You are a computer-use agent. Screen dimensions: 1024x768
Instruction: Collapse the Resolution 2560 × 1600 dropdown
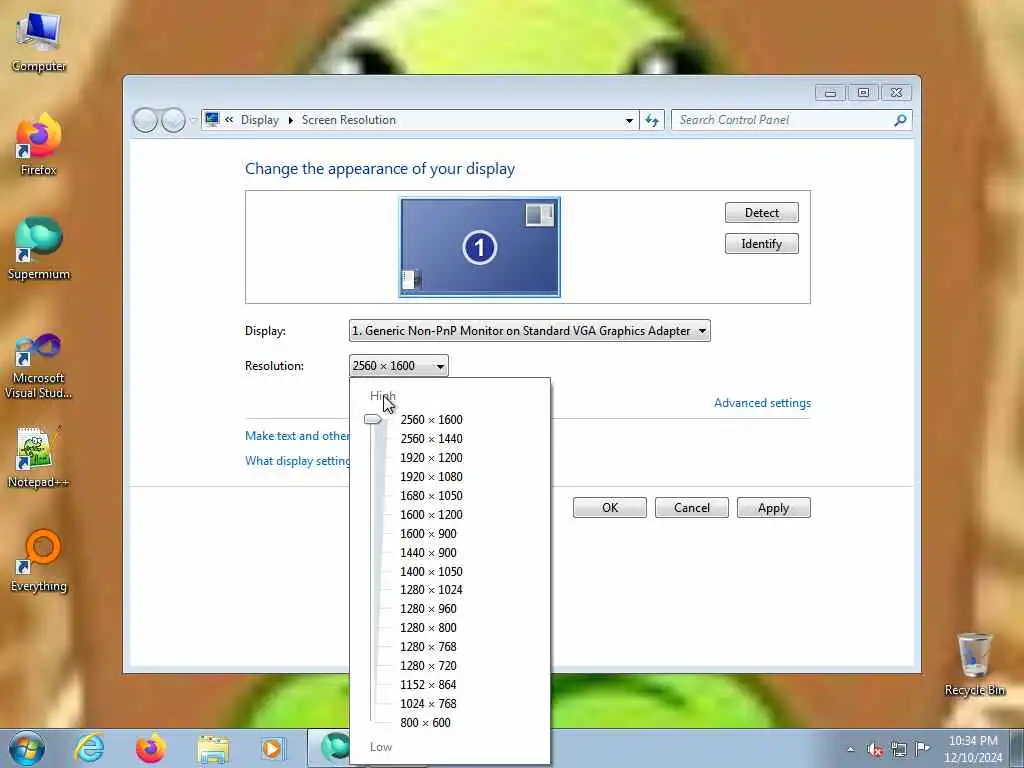click(x=399, y=366)
